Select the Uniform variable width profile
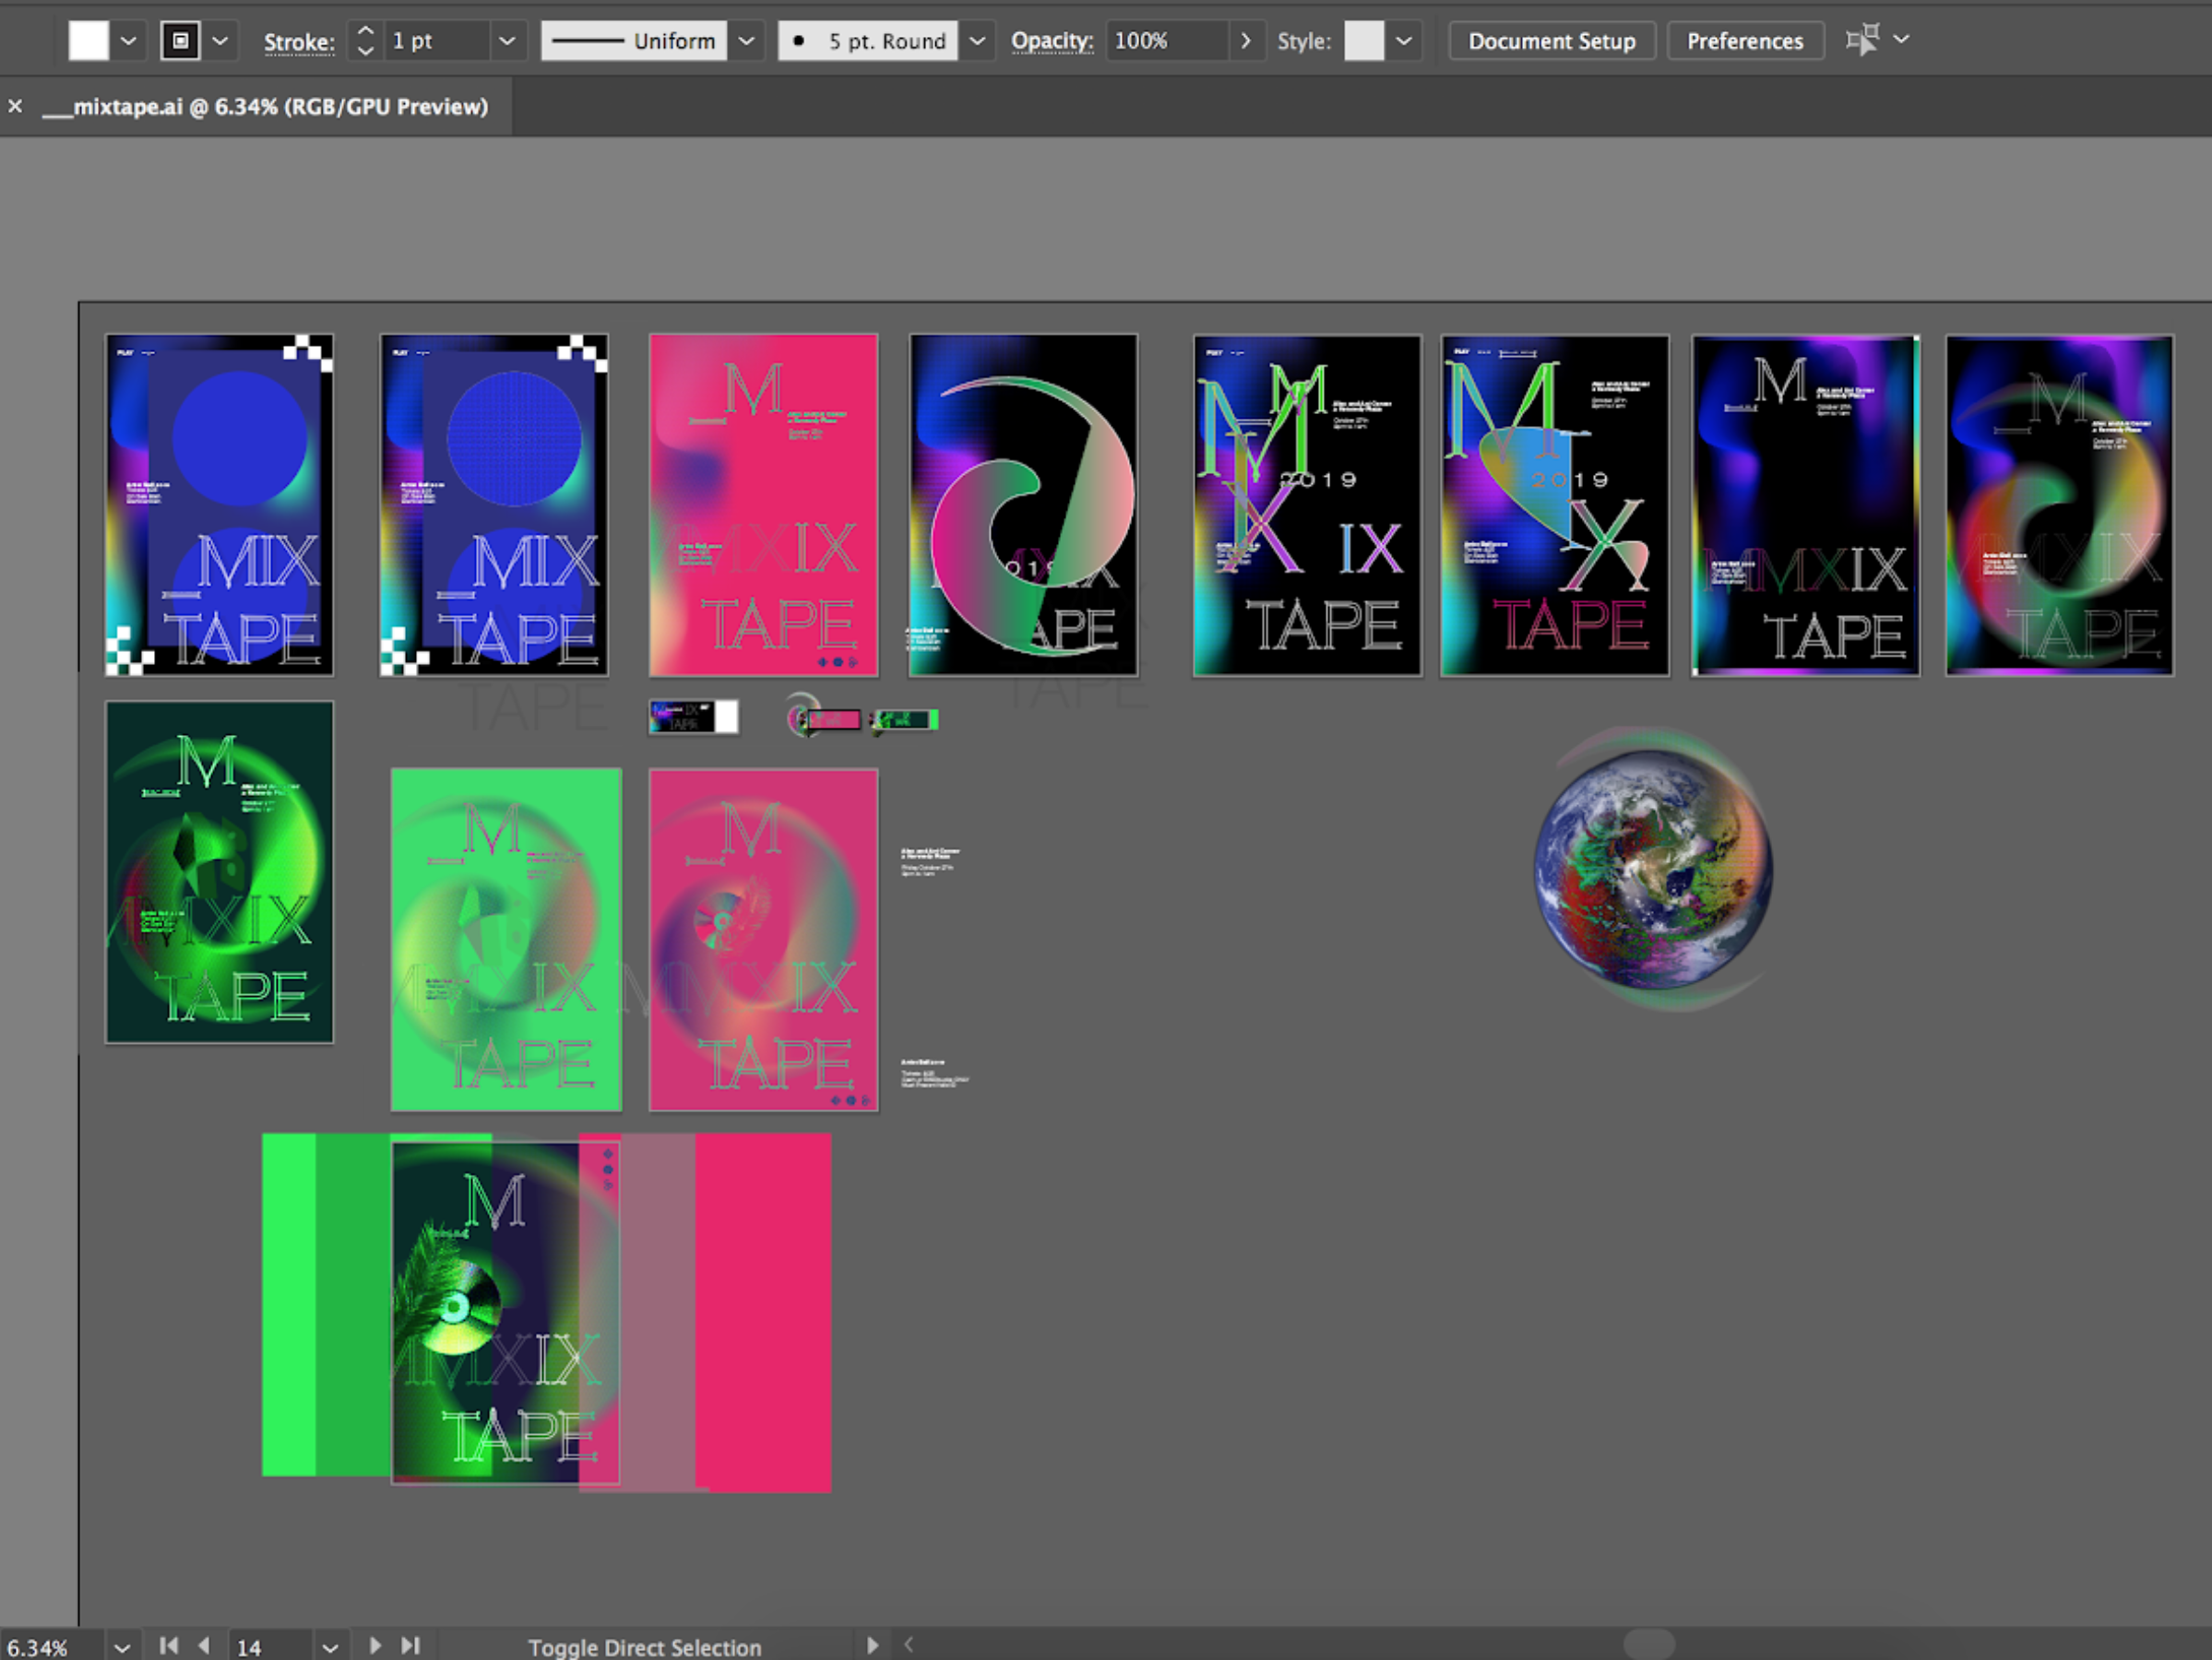 point(634,41)
